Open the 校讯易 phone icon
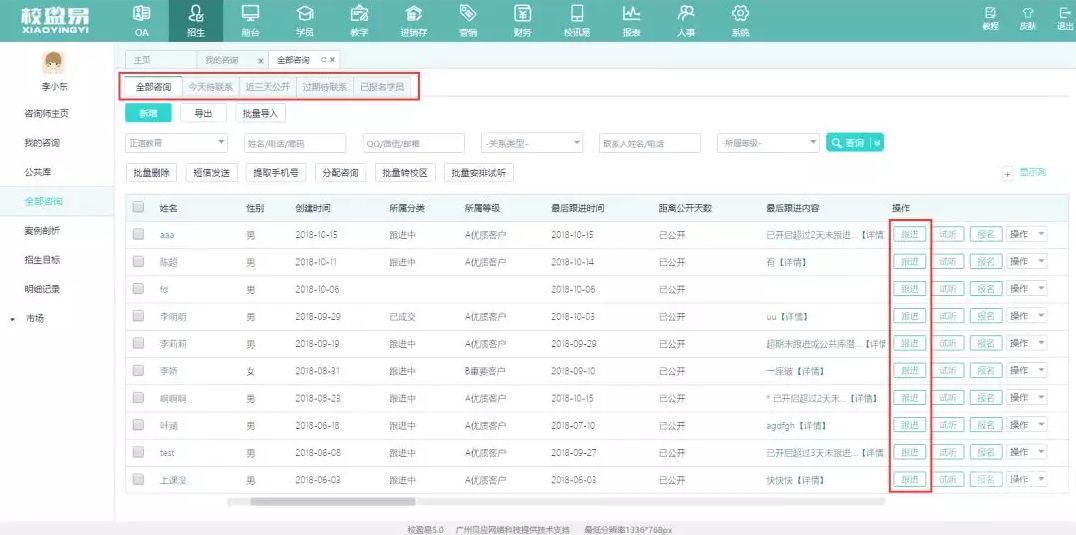Viewport: 1076px width, 535px height. pyautogui.click(x=577, y=14)
